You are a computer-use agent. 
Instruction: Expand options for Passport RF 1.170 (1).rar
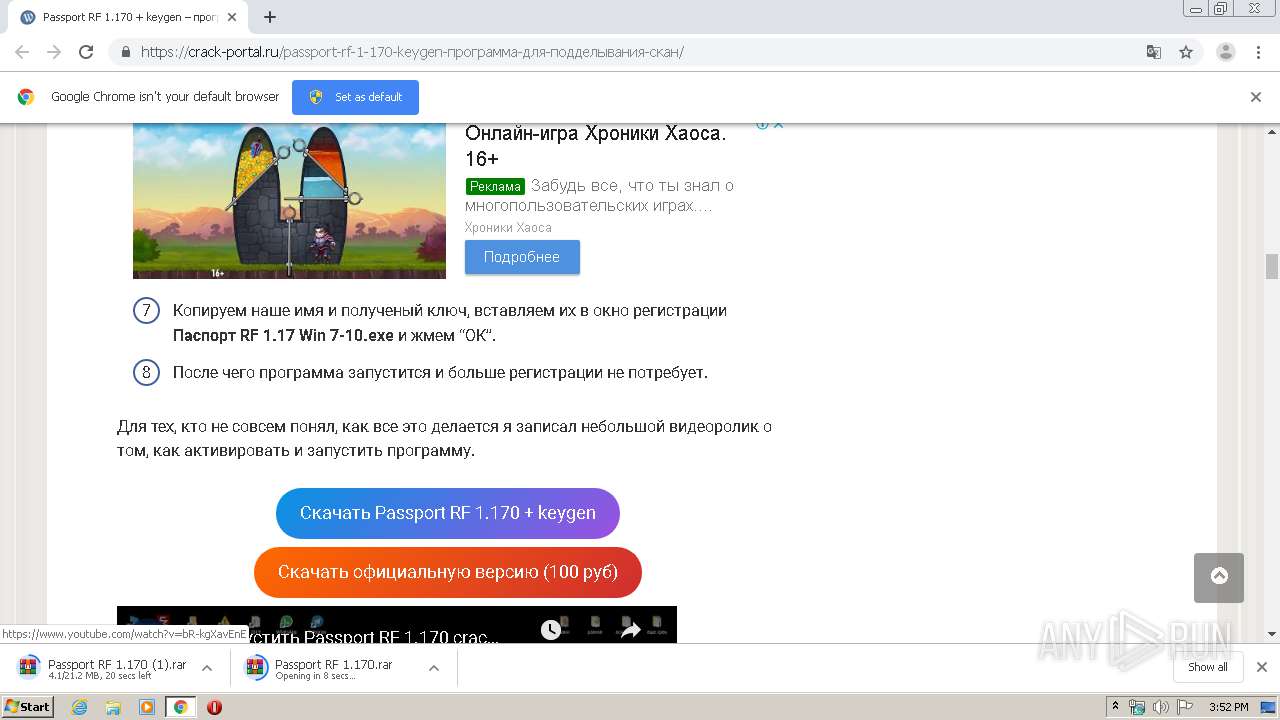[x=207, y=668]
